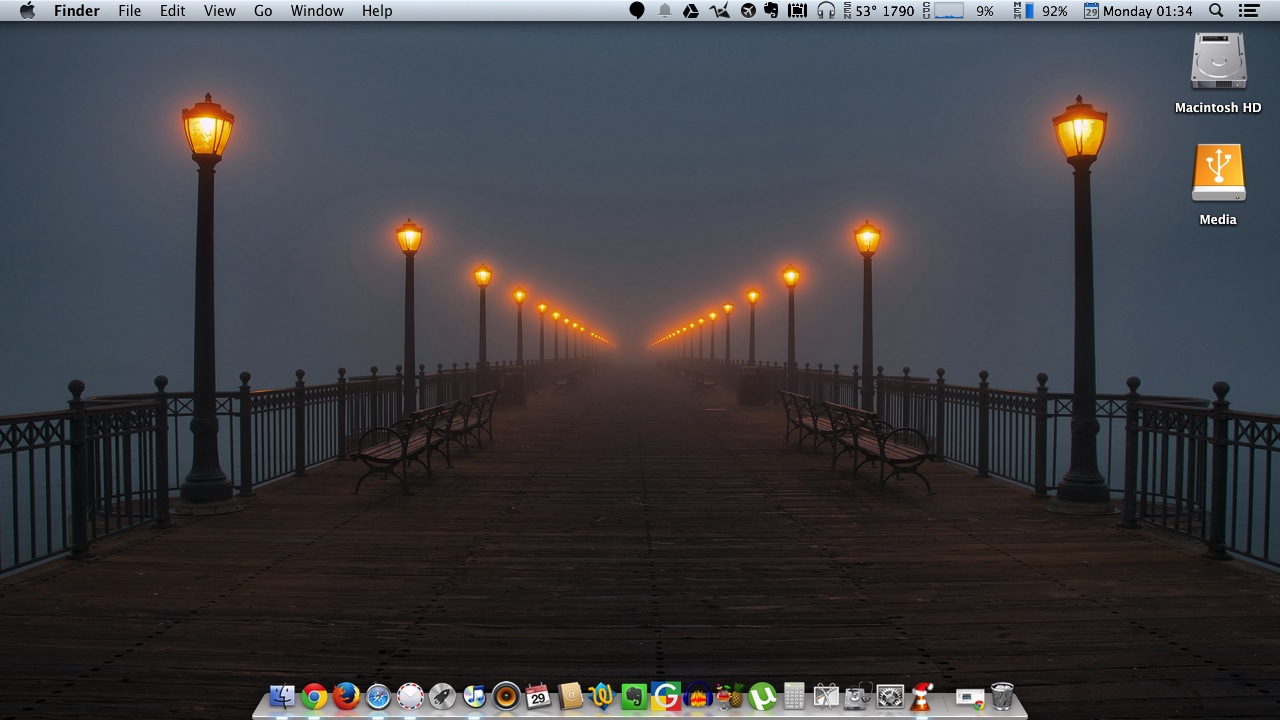Toggle notifications via the bell menu bar icon

click(665, 11)
